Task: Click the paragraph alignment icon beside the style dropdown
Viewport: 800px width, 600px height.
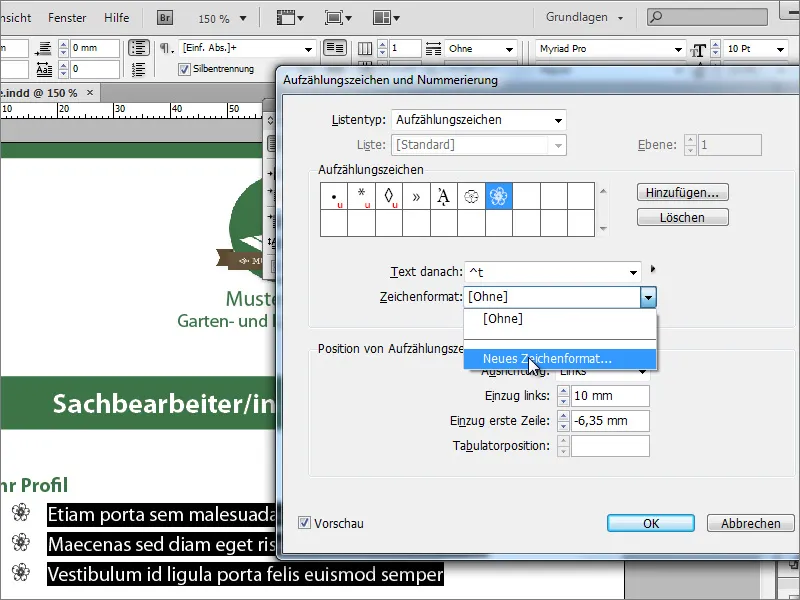Action: (335, 48)
